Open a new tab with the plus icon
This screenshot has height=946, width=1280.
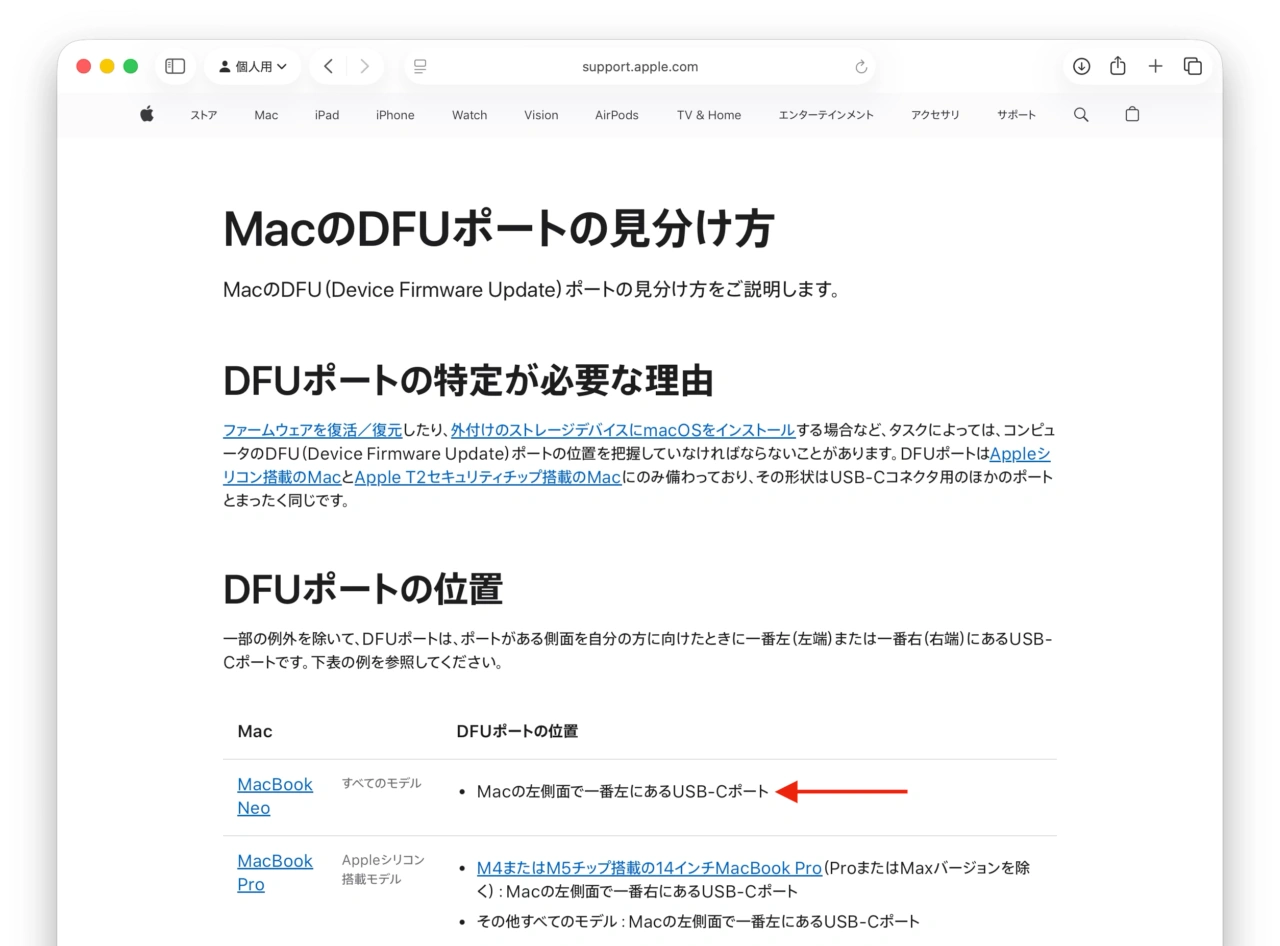(x=1155, y=66)
